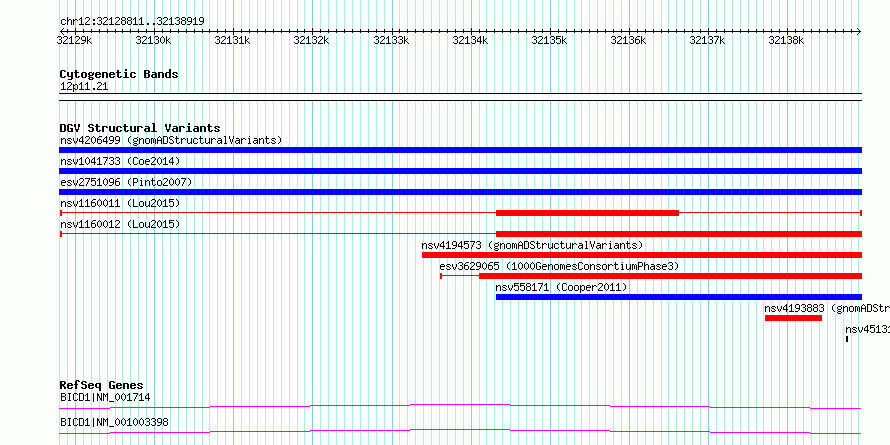Open gene label BICD1|NM_001714
Screen dimensions: 890x445
click(x=105, y=397)
